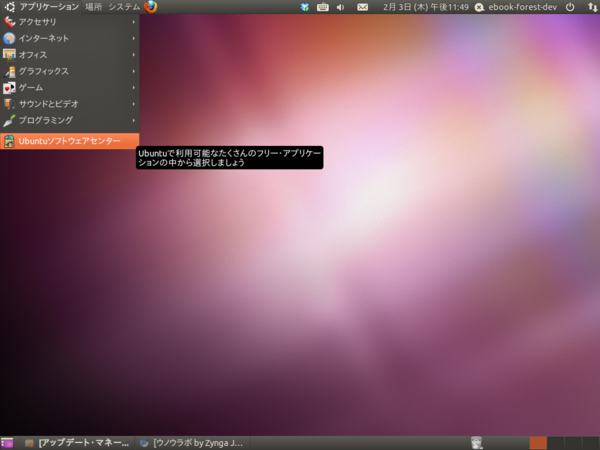
Task: Expand the アクセサリ submenu arrow
Action: tap(134, 22)
